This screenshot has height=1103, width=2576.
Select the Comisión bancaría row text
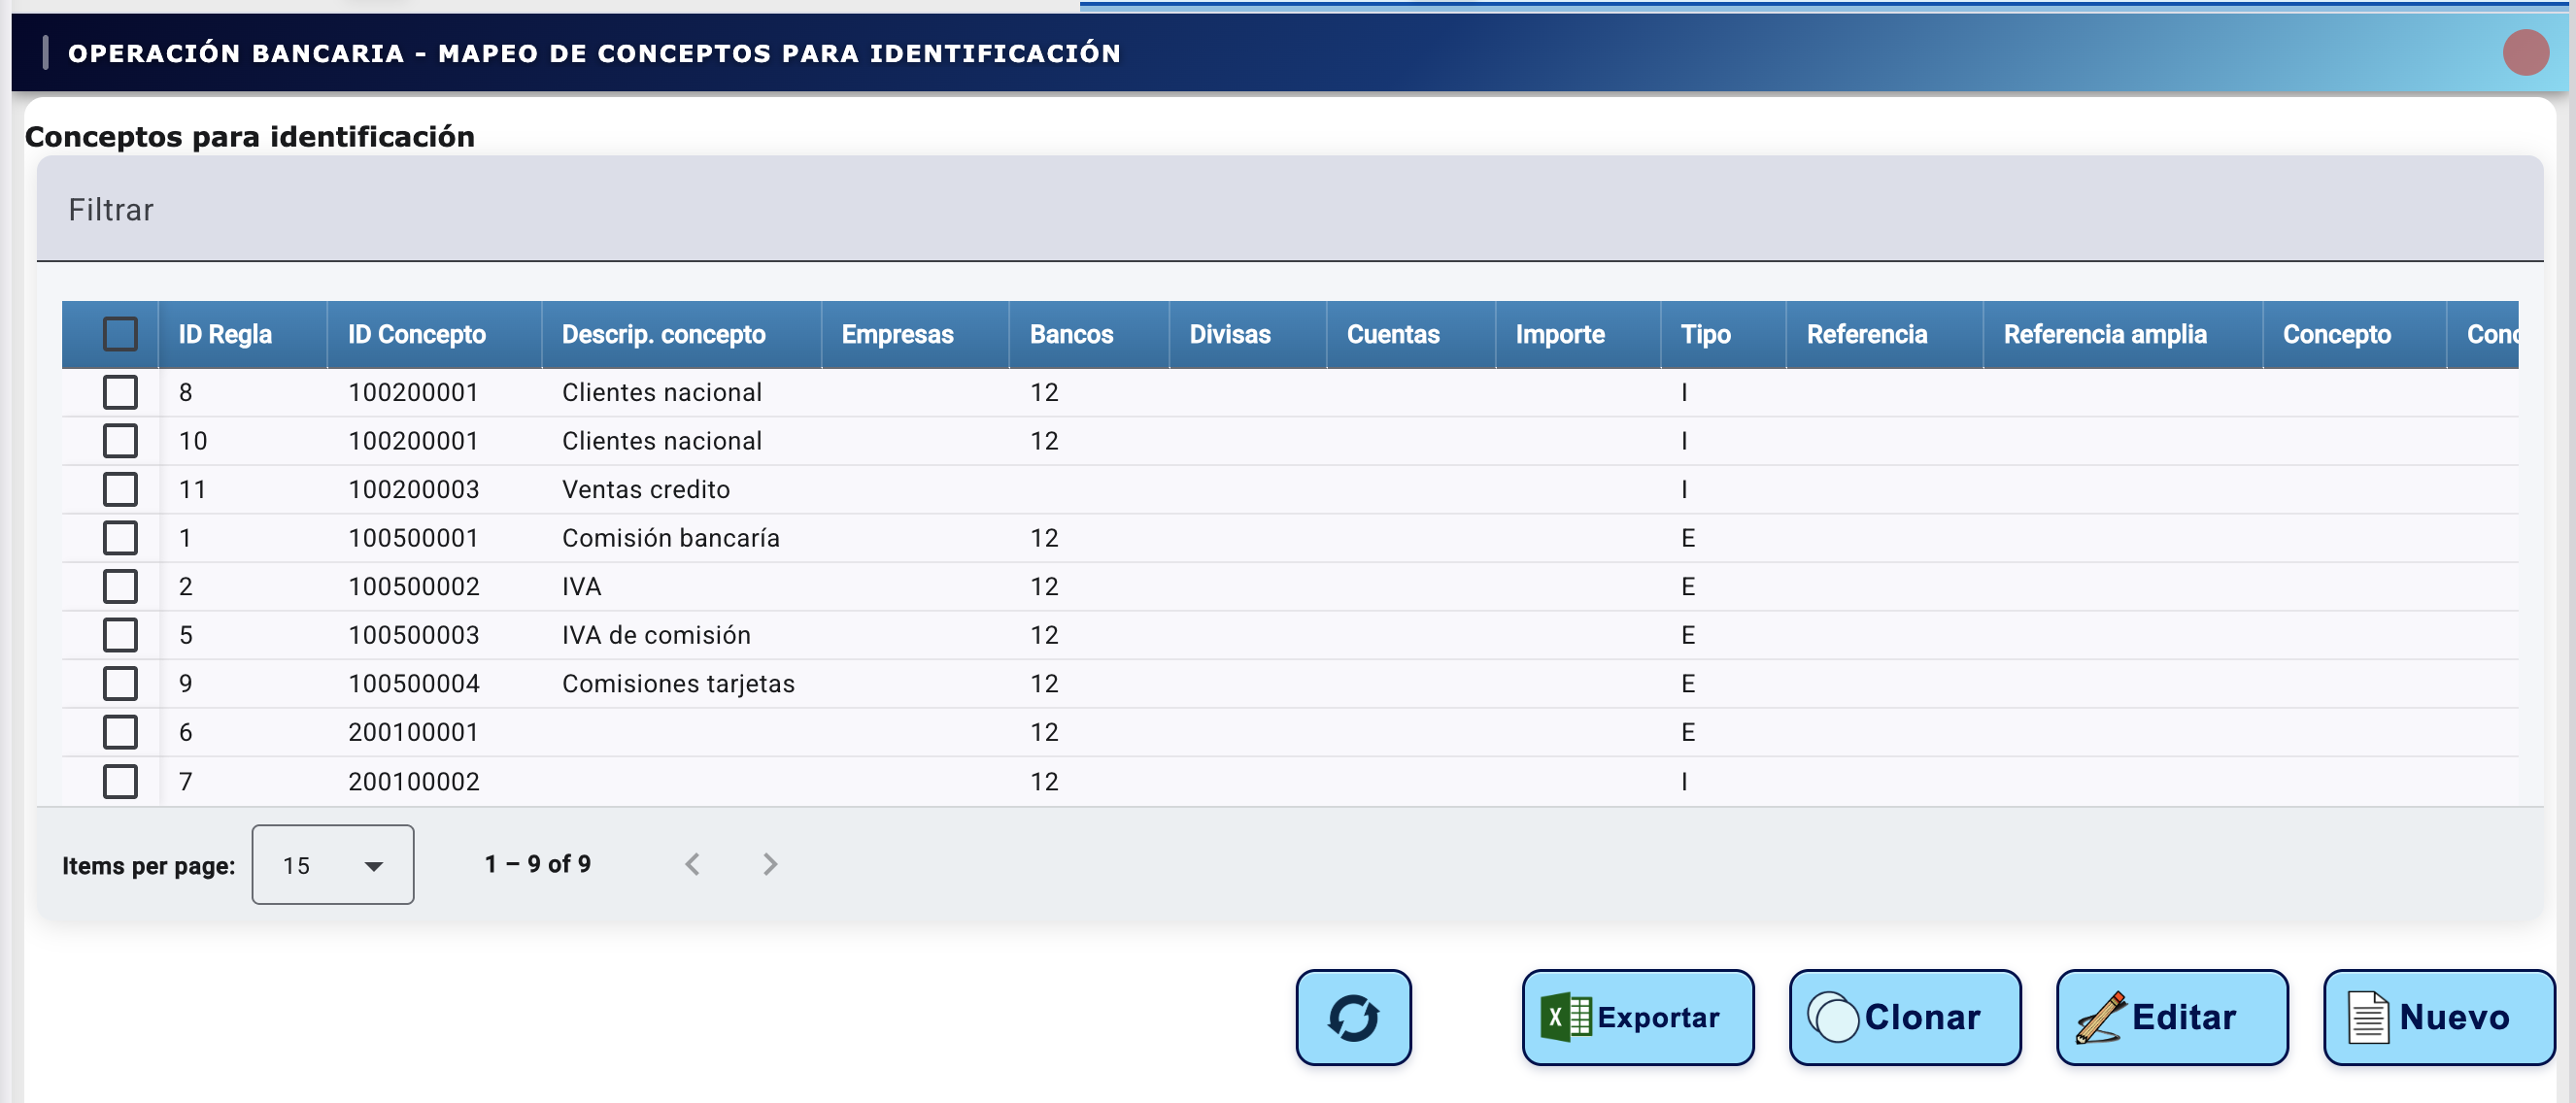[x=670, y=538]
